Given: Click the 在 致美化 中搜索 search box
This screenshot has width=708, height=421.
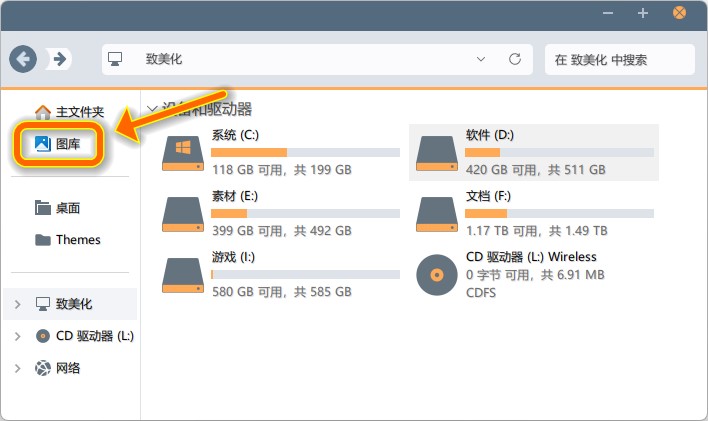Looking at the screenshot, I should tap(618, 59).
